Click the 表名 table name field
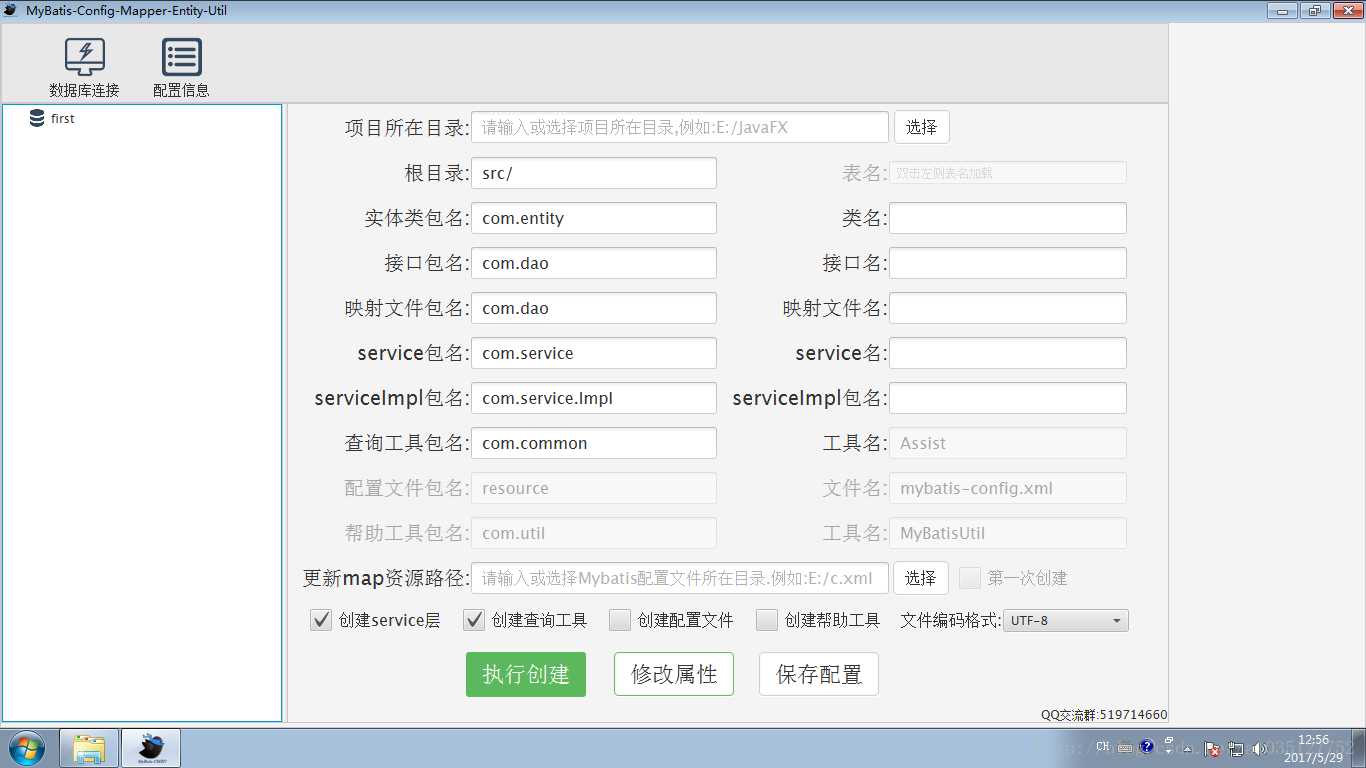This screenshot has width=1366, height=768. pos(1008,173)
